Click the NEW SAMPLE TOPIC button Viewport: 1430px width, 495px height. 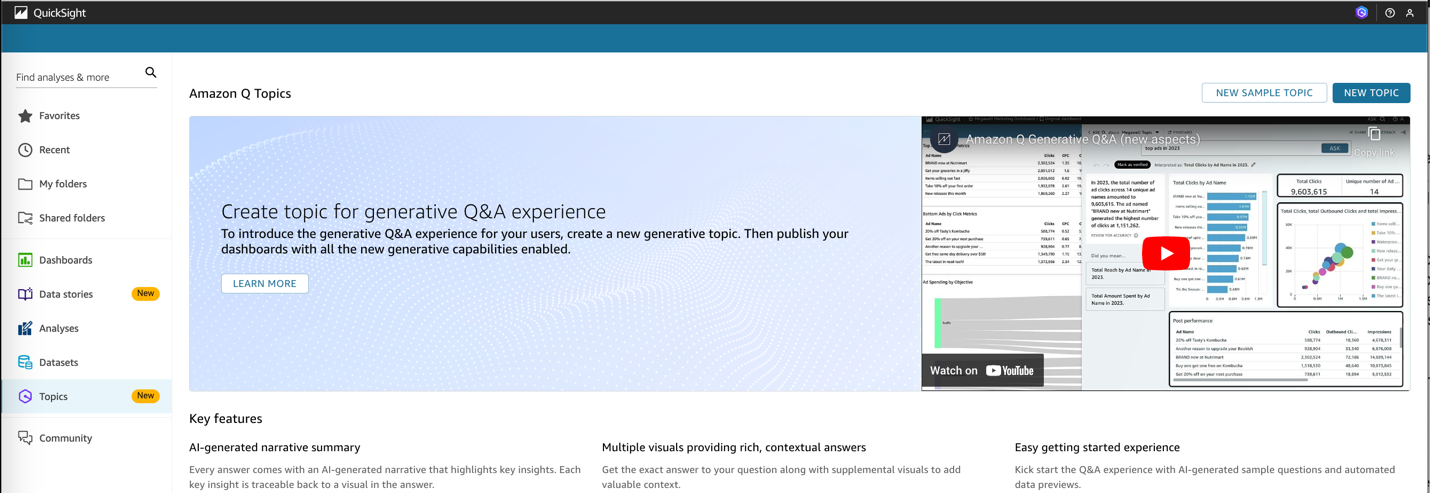1264,93
